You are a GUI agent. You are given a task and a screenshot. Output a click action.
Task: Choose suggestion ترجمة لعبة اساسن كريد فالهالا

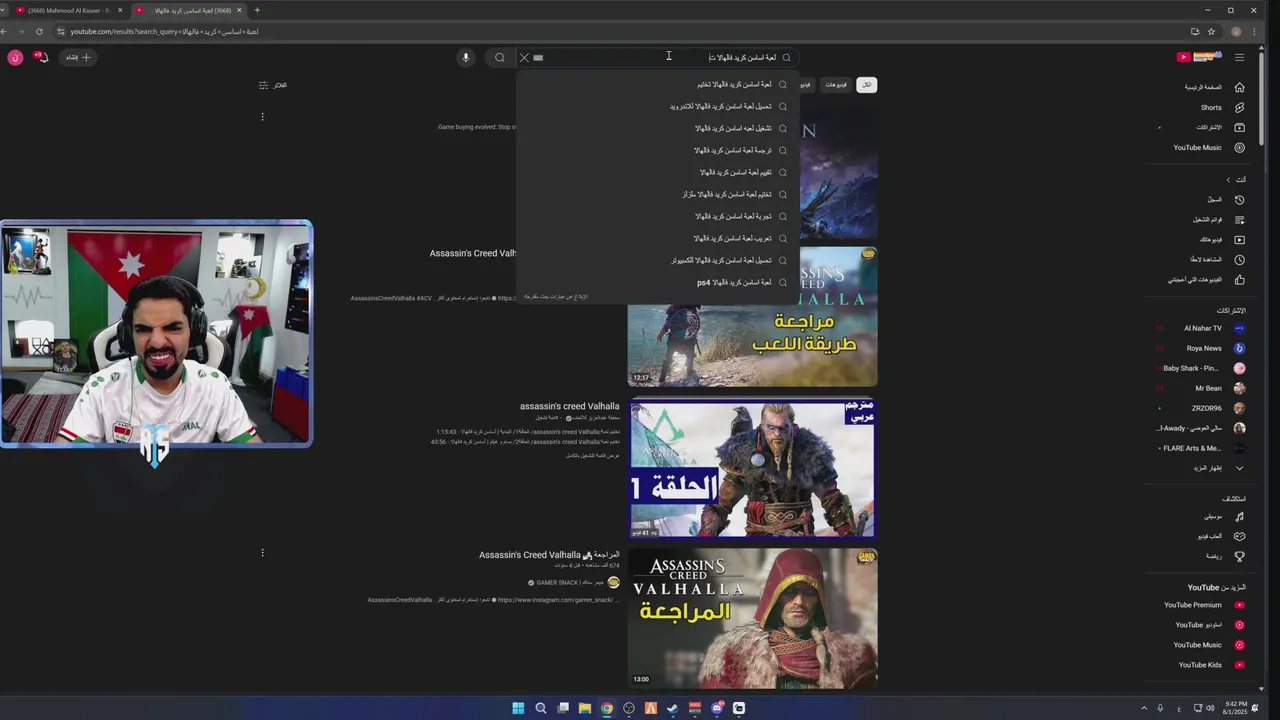658,150
